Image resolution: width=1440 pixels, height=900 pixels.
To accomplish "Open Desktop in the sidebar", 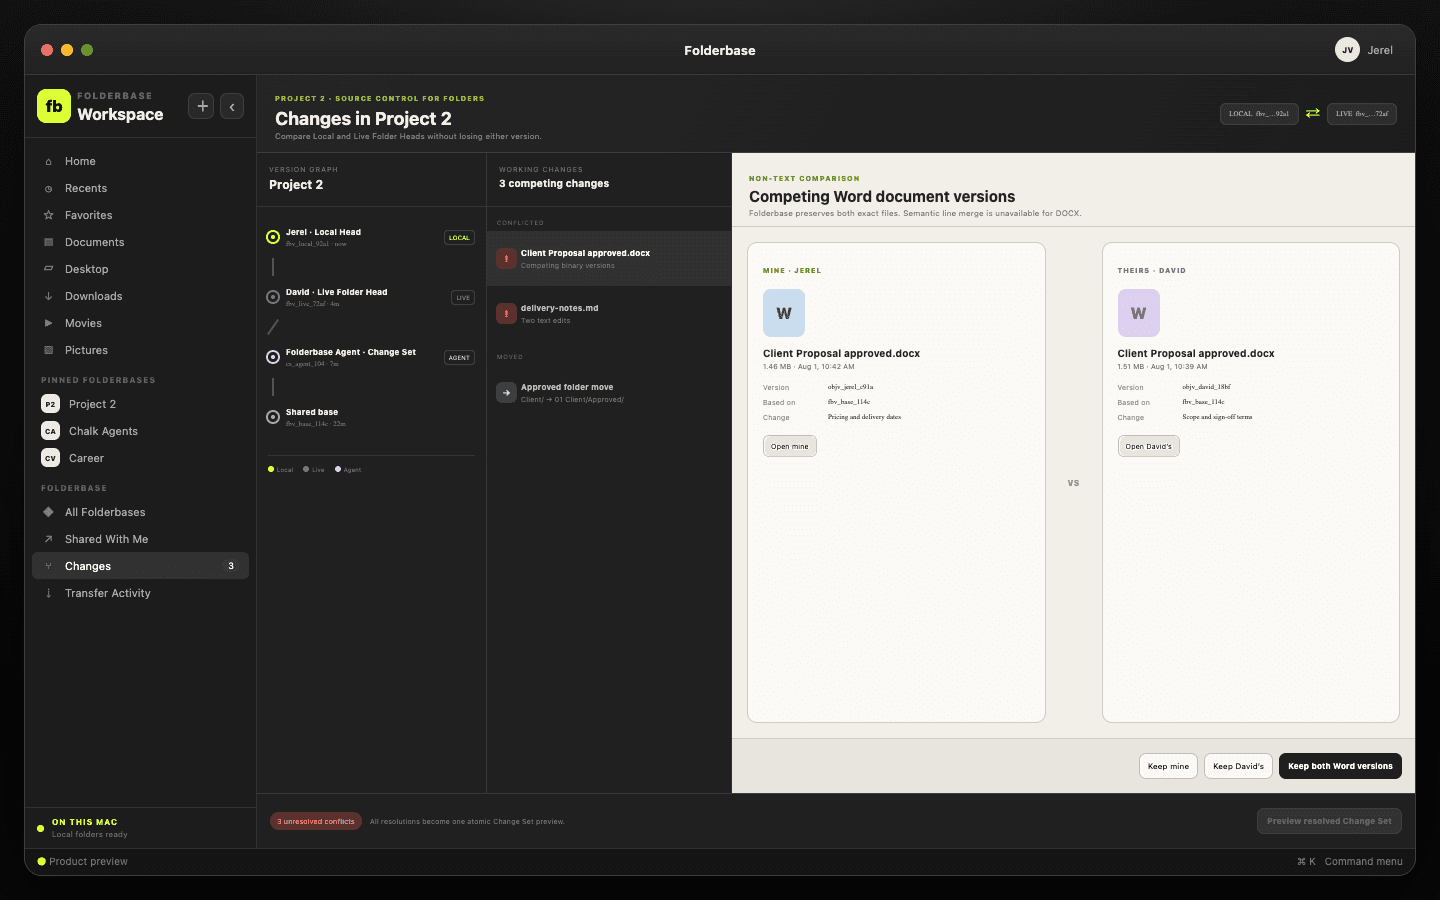I will tap(140, 269).
